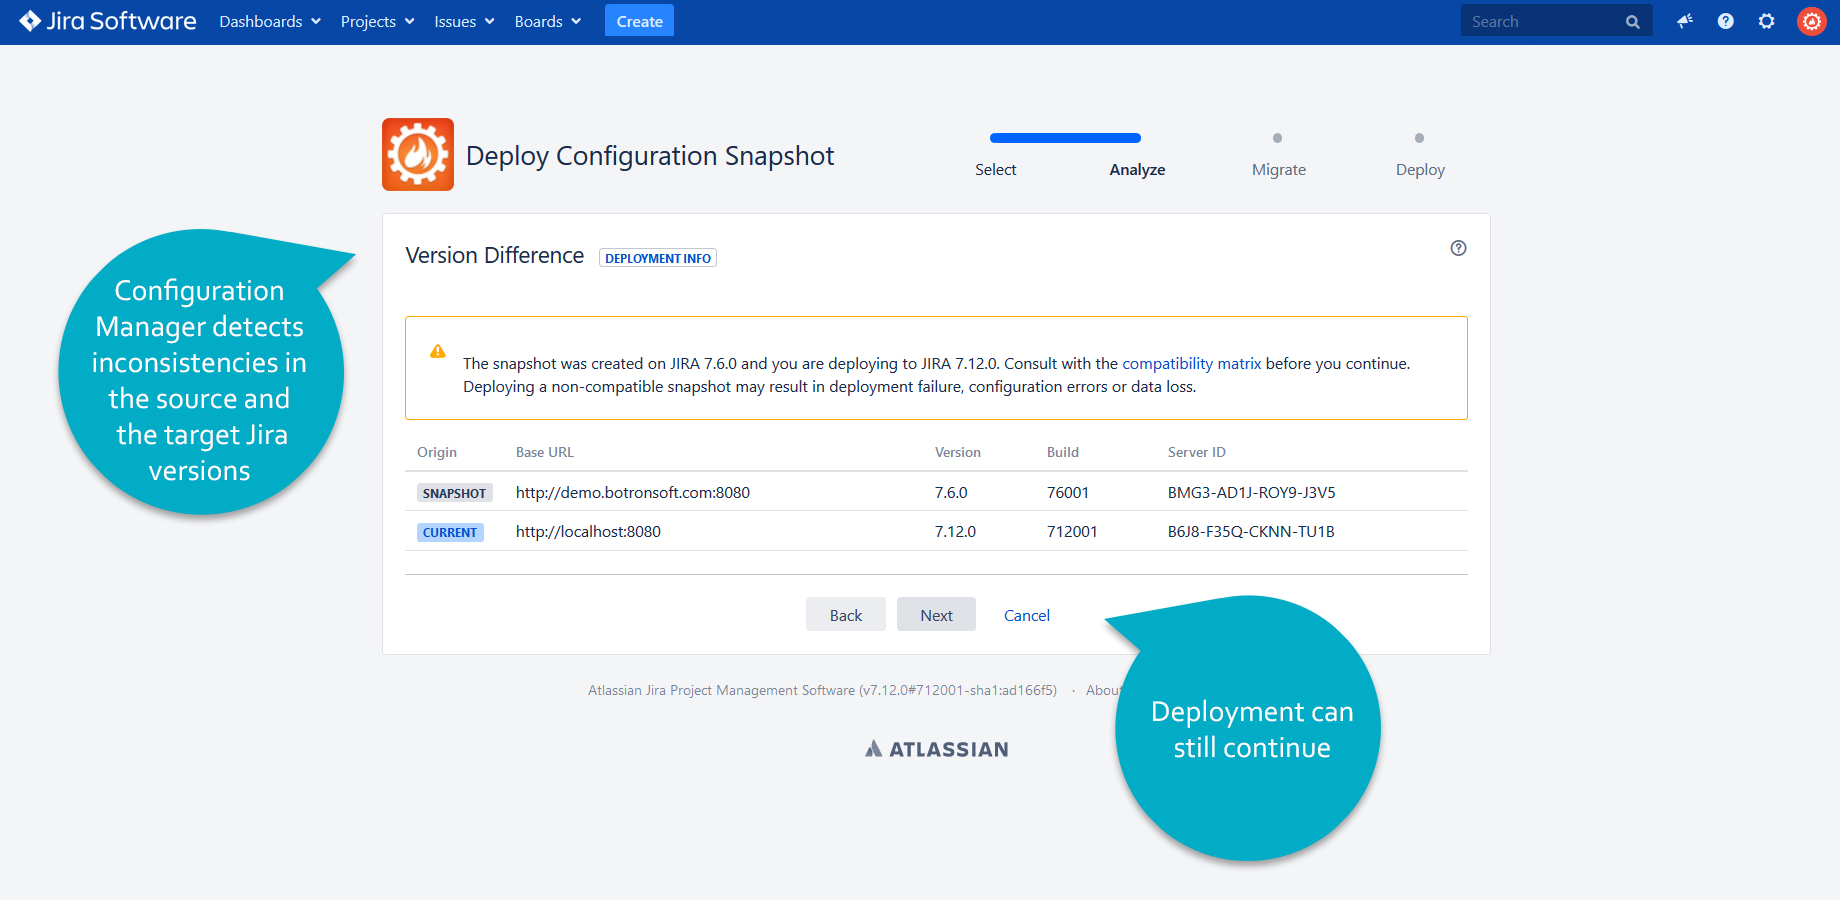The width and height of the screenshot is (1840, 900).
Task: Open the DEPLOYMENT INFO badge
Action: (x=658, y=258)
